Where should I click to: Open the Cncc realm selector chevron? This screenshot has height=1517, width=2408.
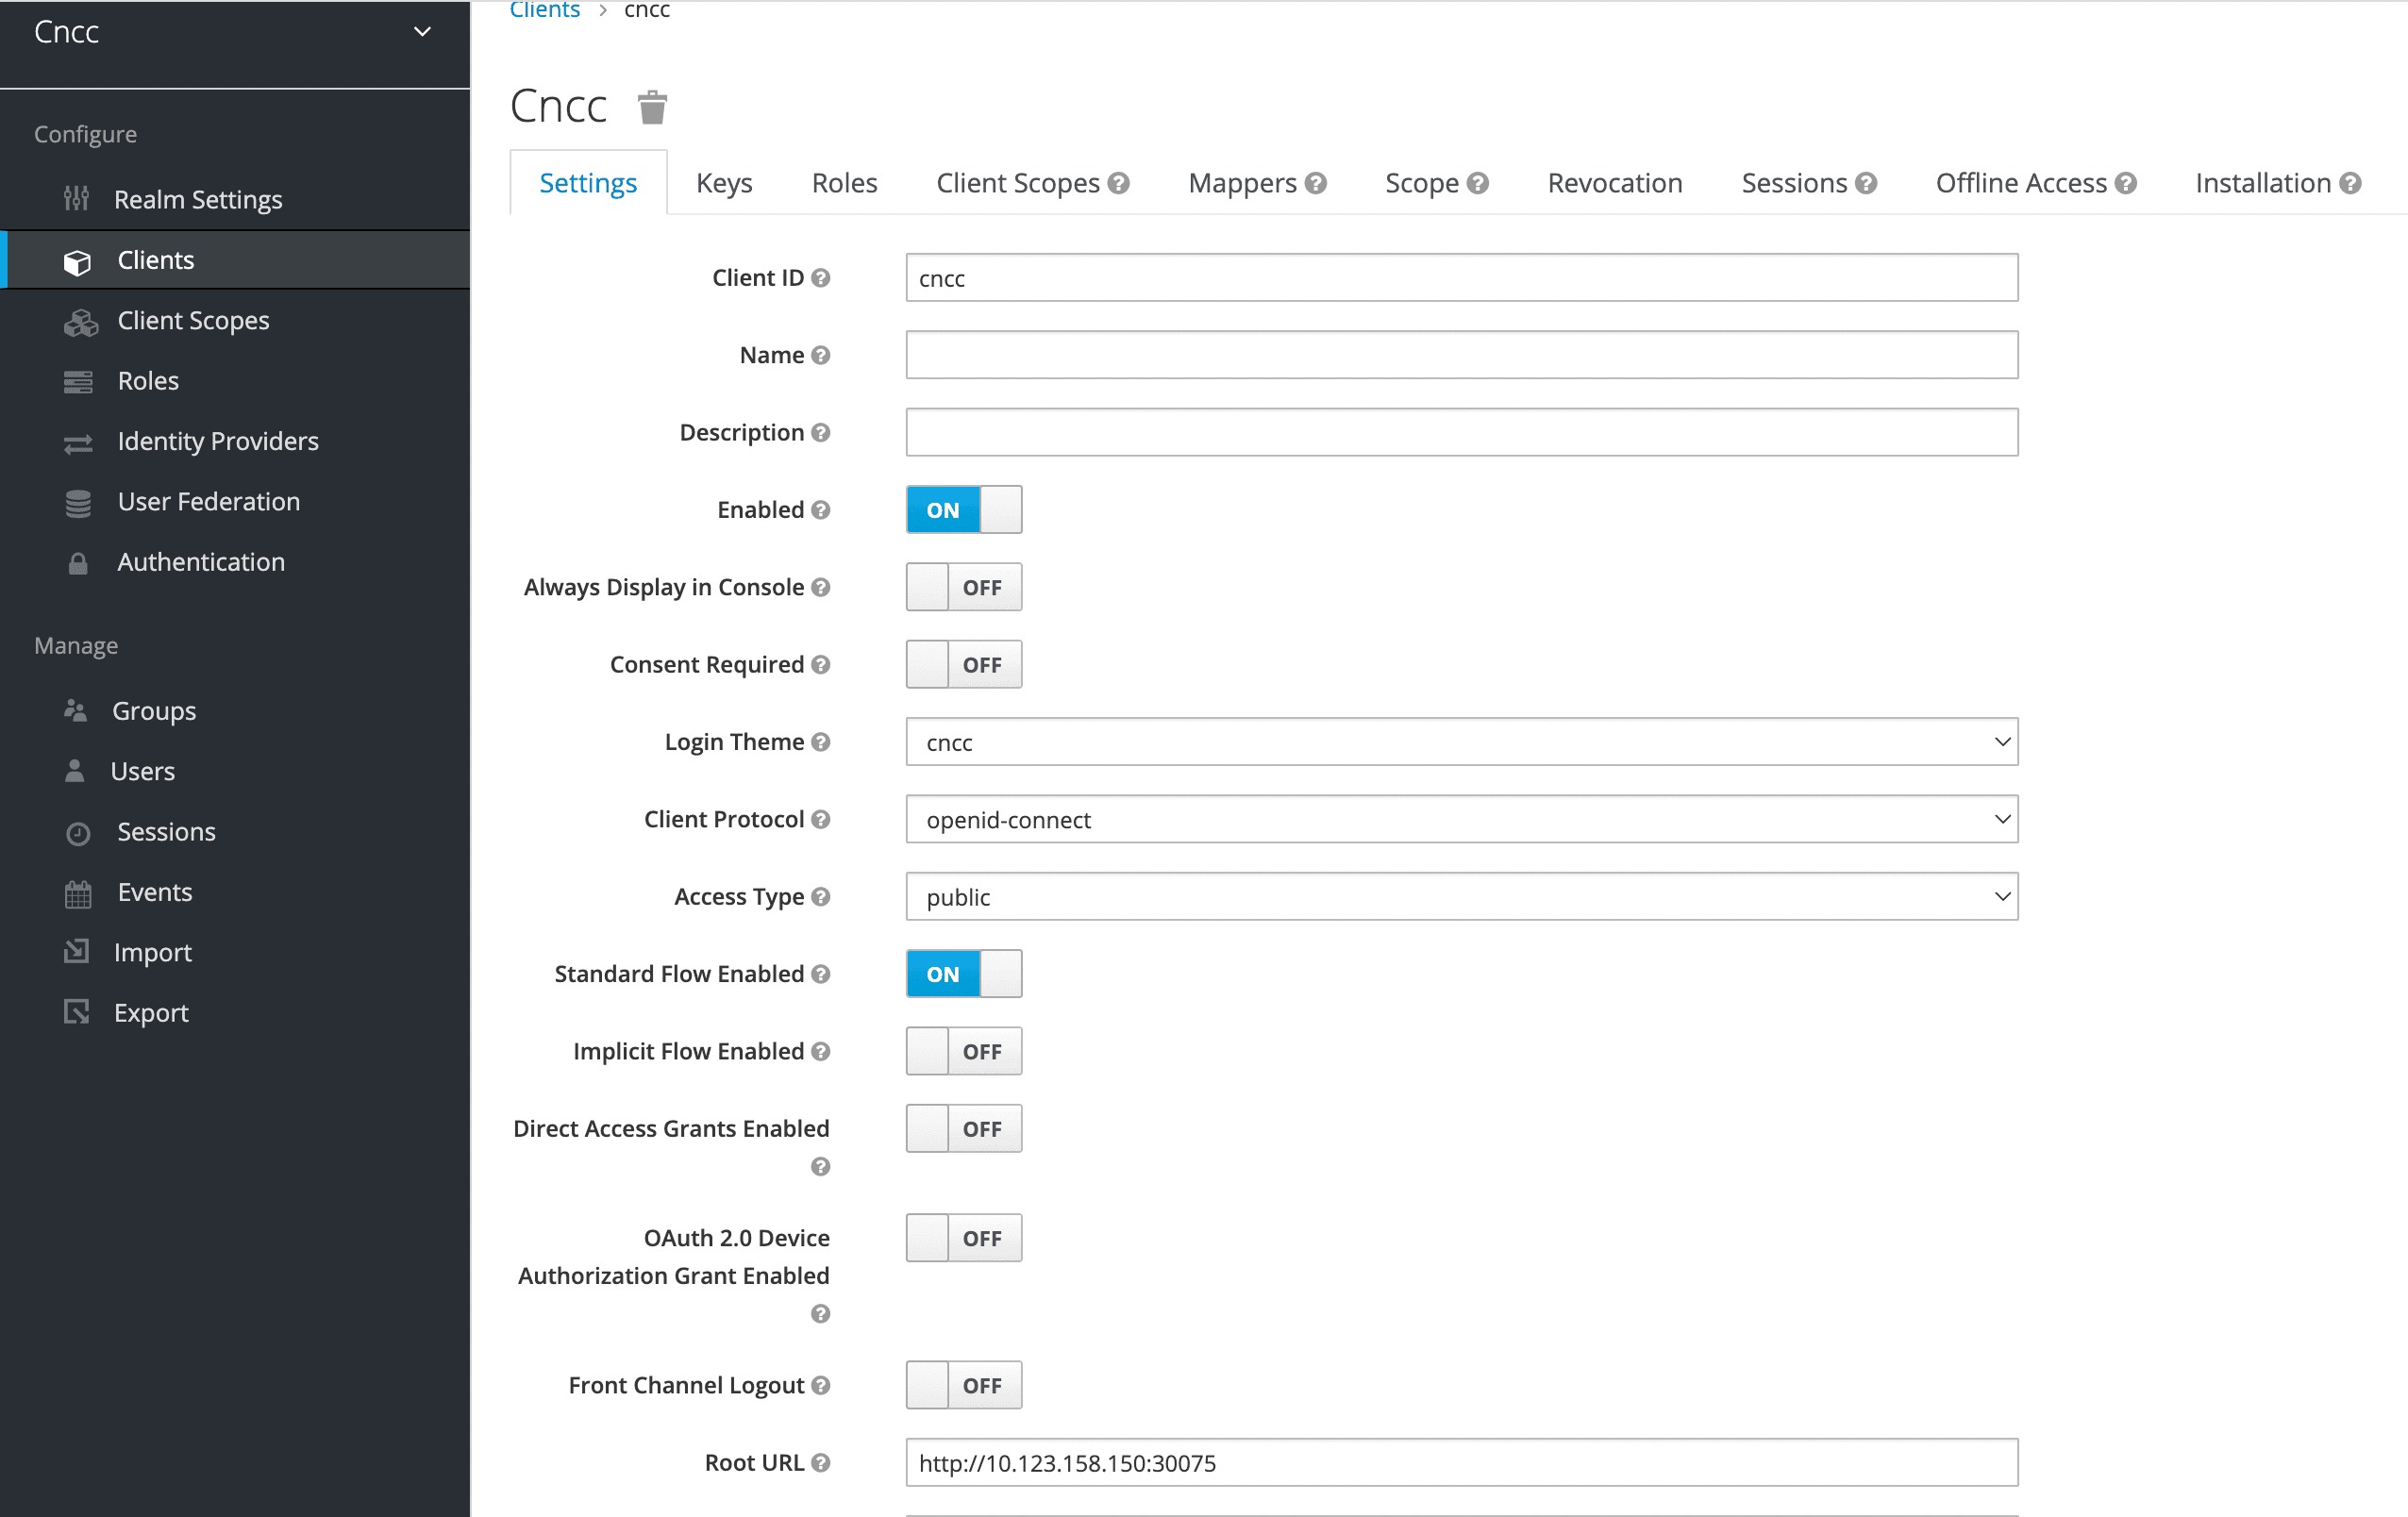(422, 32)
